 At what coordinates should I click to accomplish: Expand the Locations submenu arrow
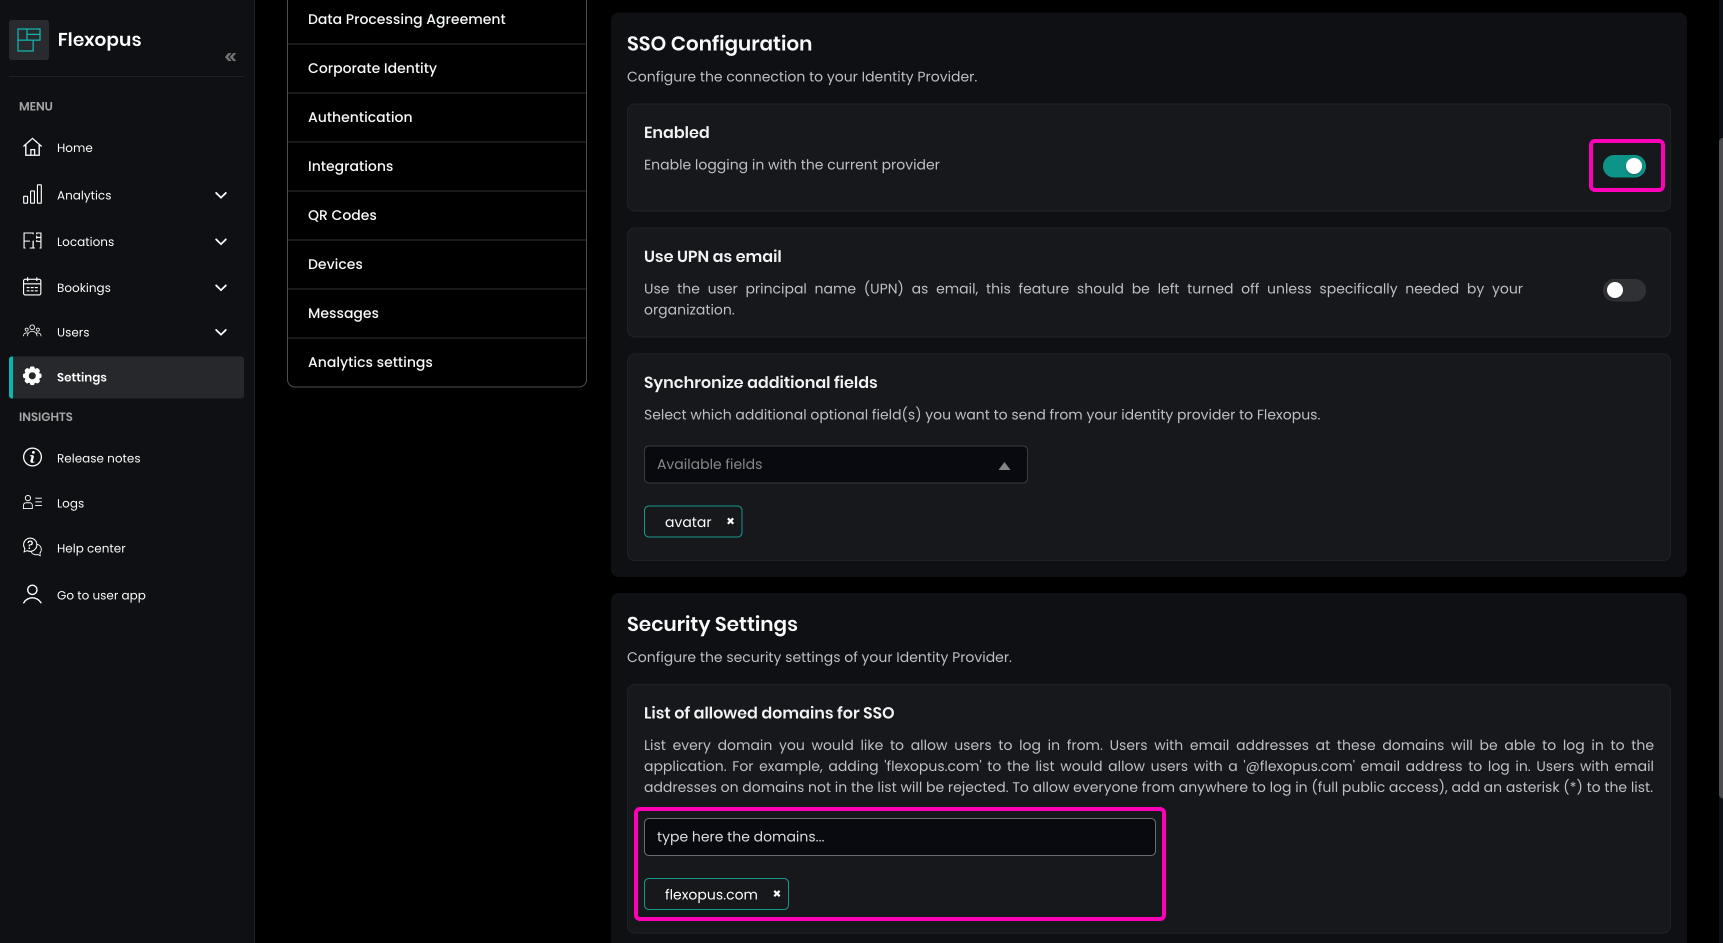[x=221, y=242]
